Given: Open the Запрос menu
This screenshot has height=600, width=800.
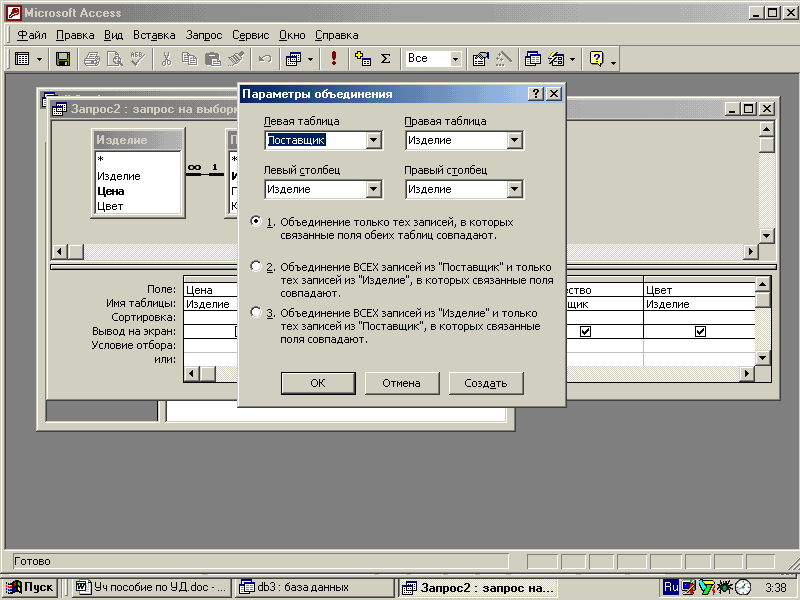Looking at the screenshot, I should point(204,35).
